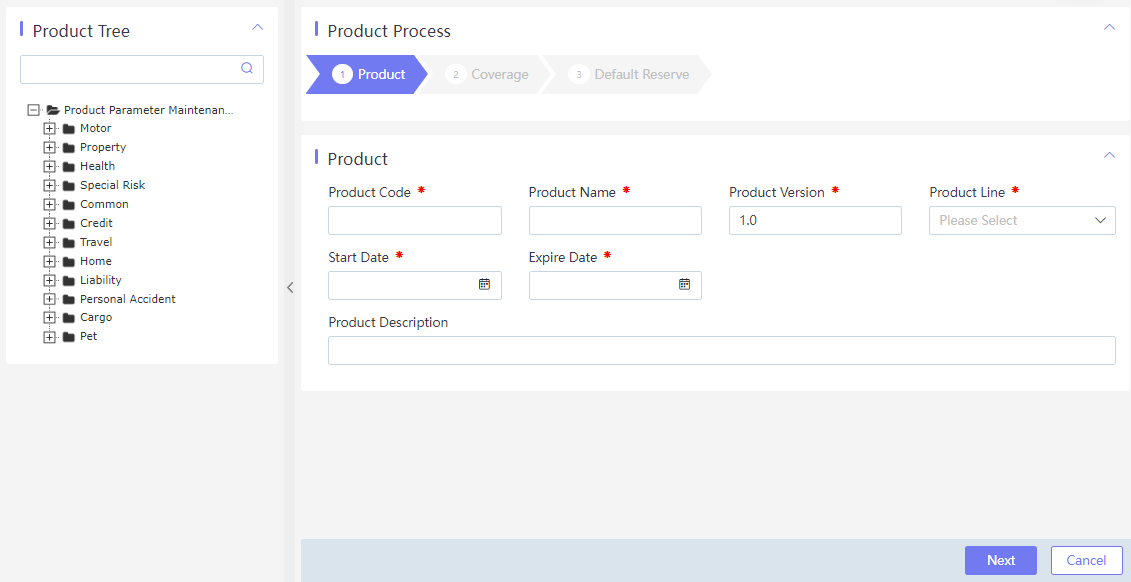Screen dimensions: 1131x582
Task: Collapse the Product Tree panel
Action: click(x=258, y=27)
